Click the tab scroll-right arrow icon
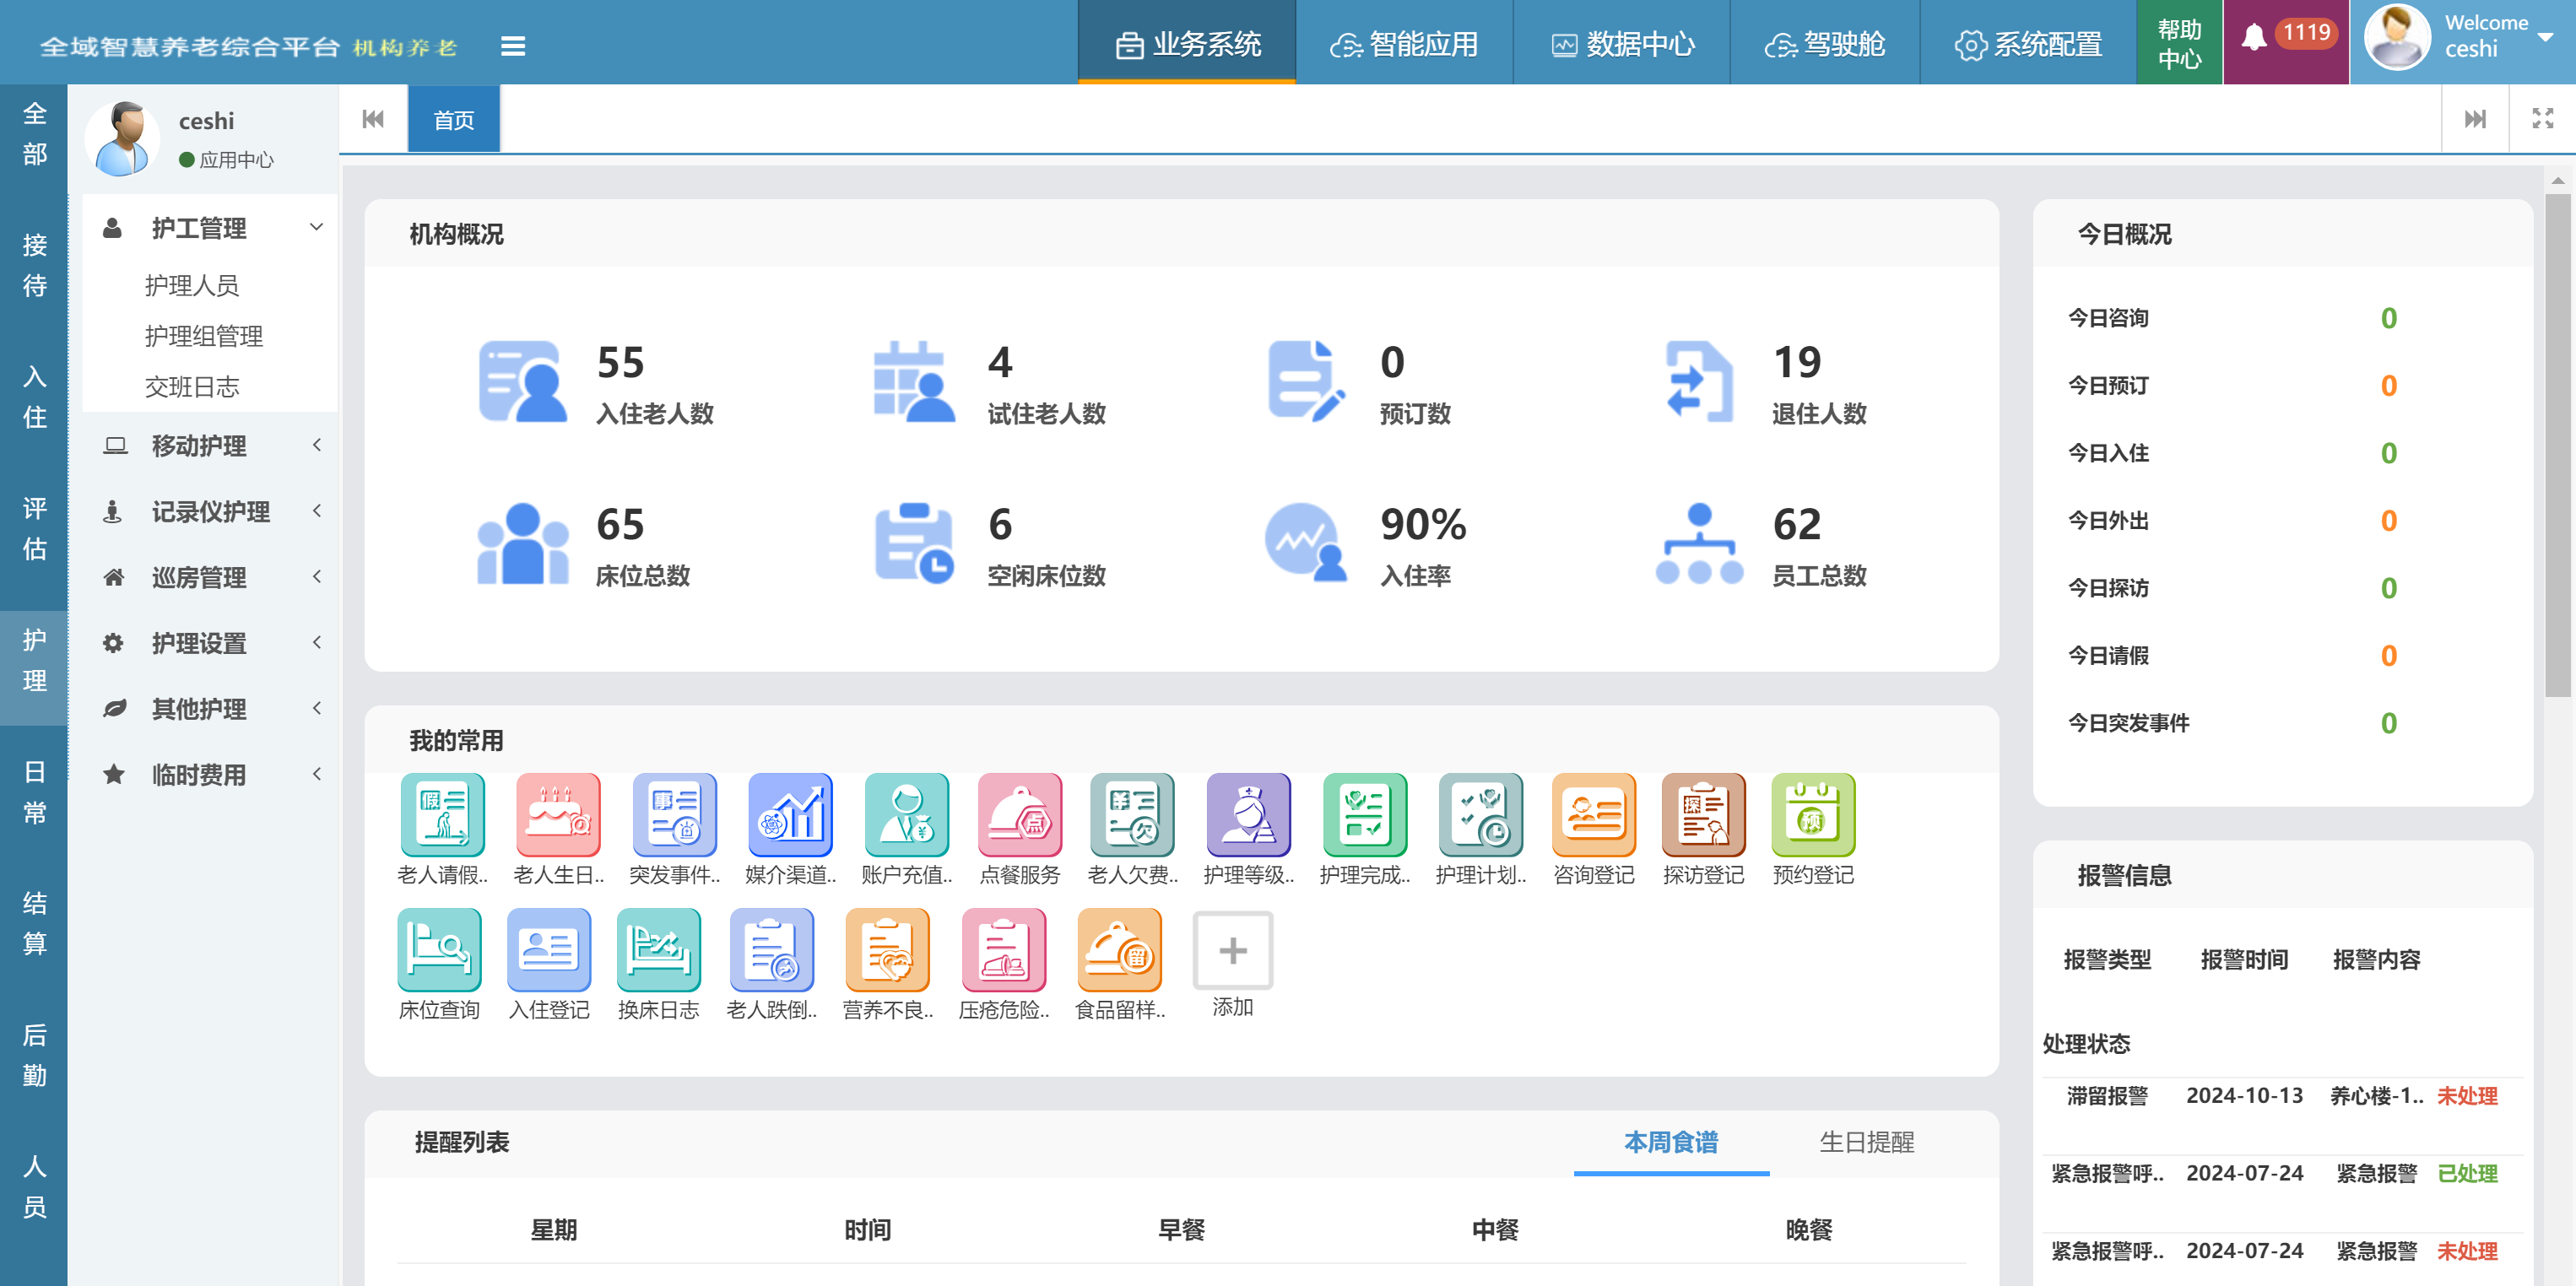Viewport: 2576px width, 1286px height. click(2475, 119)
